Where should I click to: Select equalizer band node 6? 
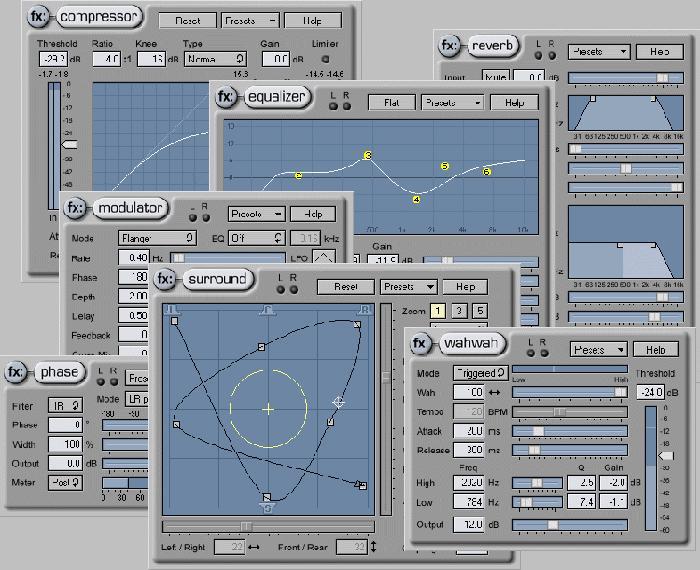click(487, 171)
